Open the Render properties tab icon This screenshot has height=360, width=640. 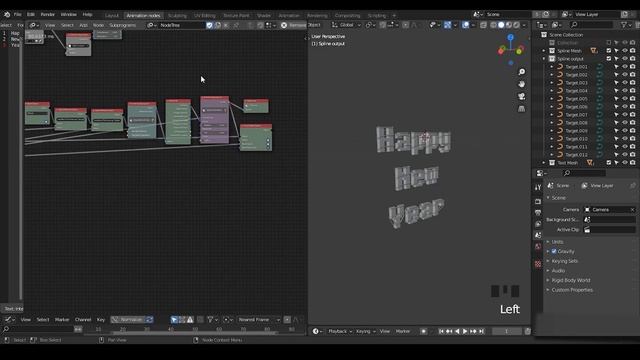pos(538,201)
